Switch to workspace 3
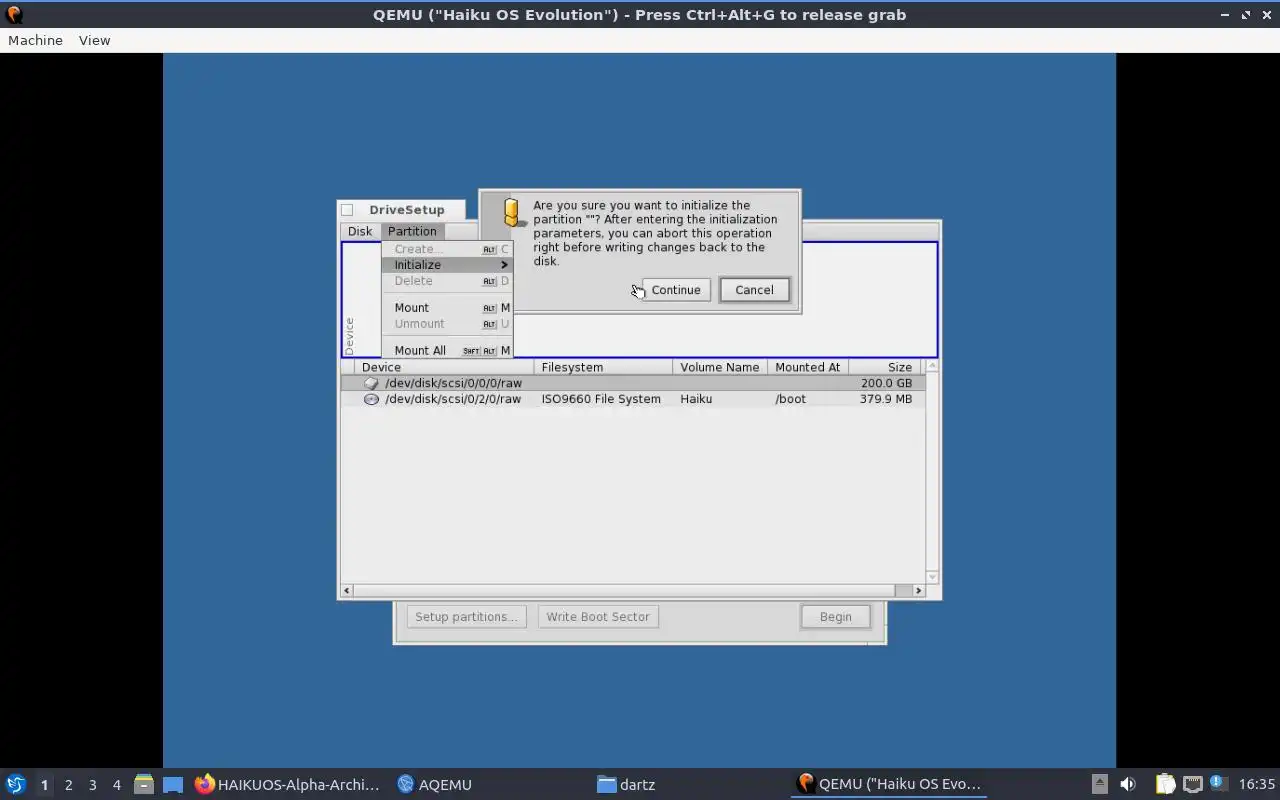 [x=92, y=785]
